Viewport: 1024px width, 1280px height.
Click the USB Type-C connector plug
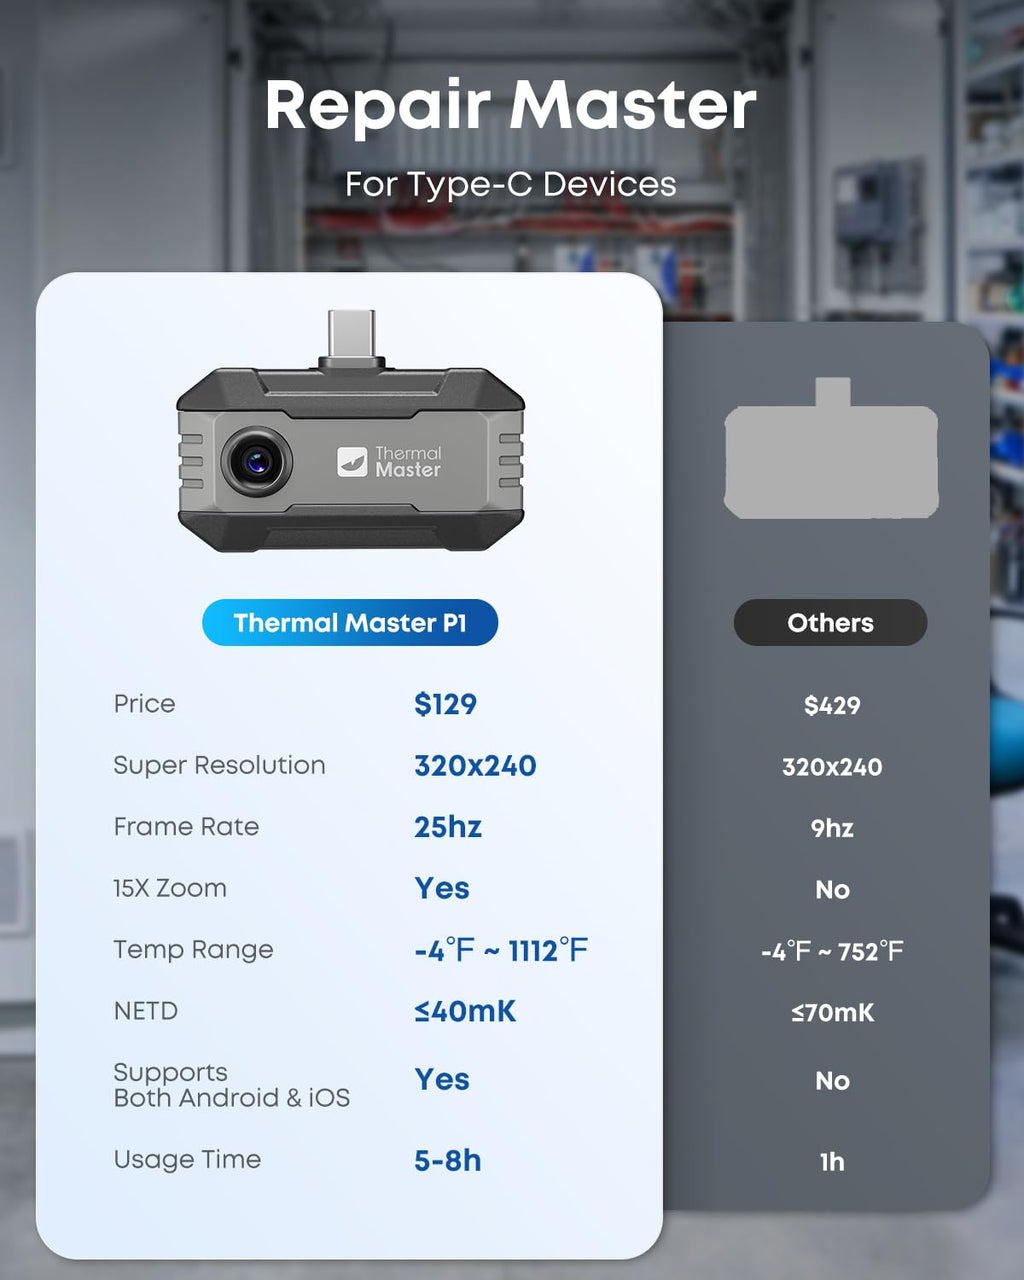pos(351,337)
